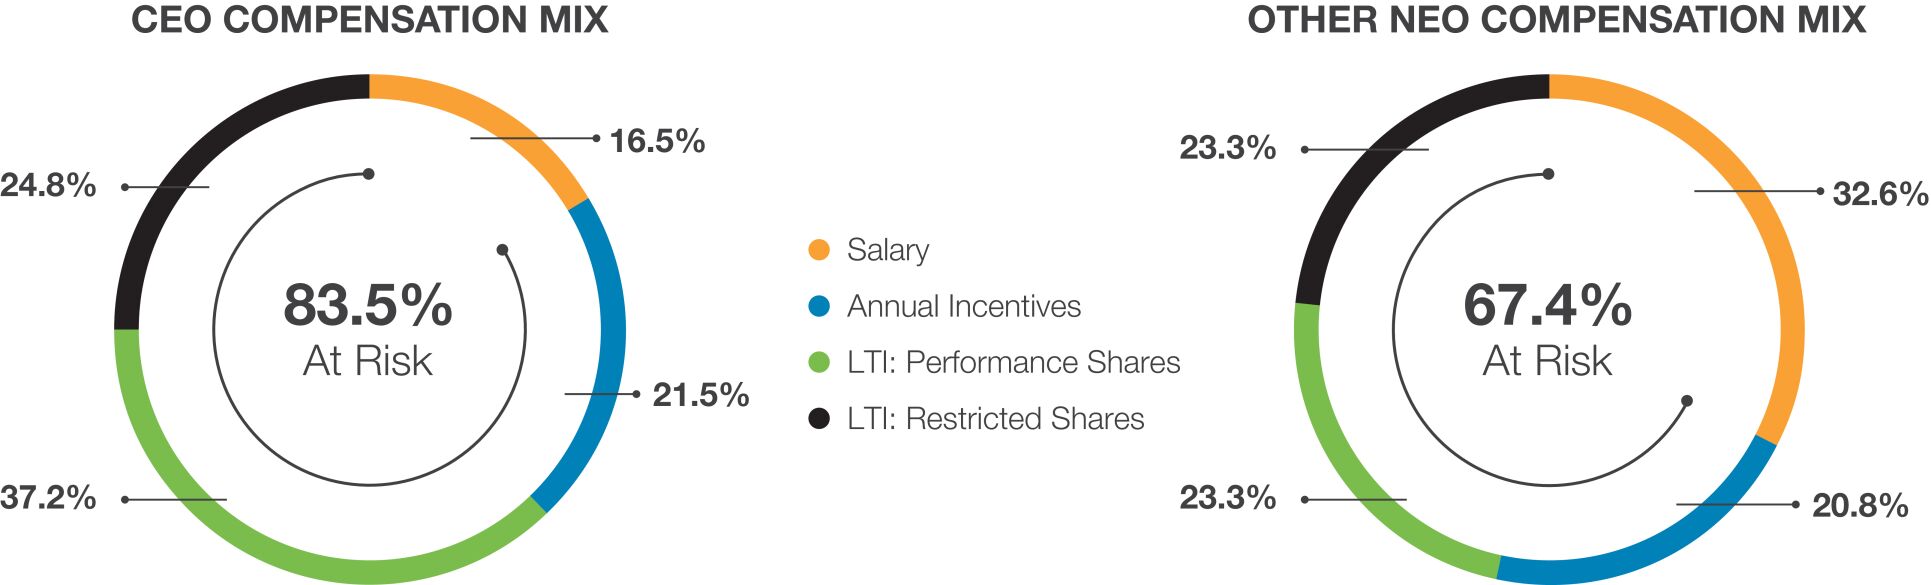Viewport: 1931px width, 585px height.
Task: Click the black Restricted Shares legend dot
Action: point(819,418)
